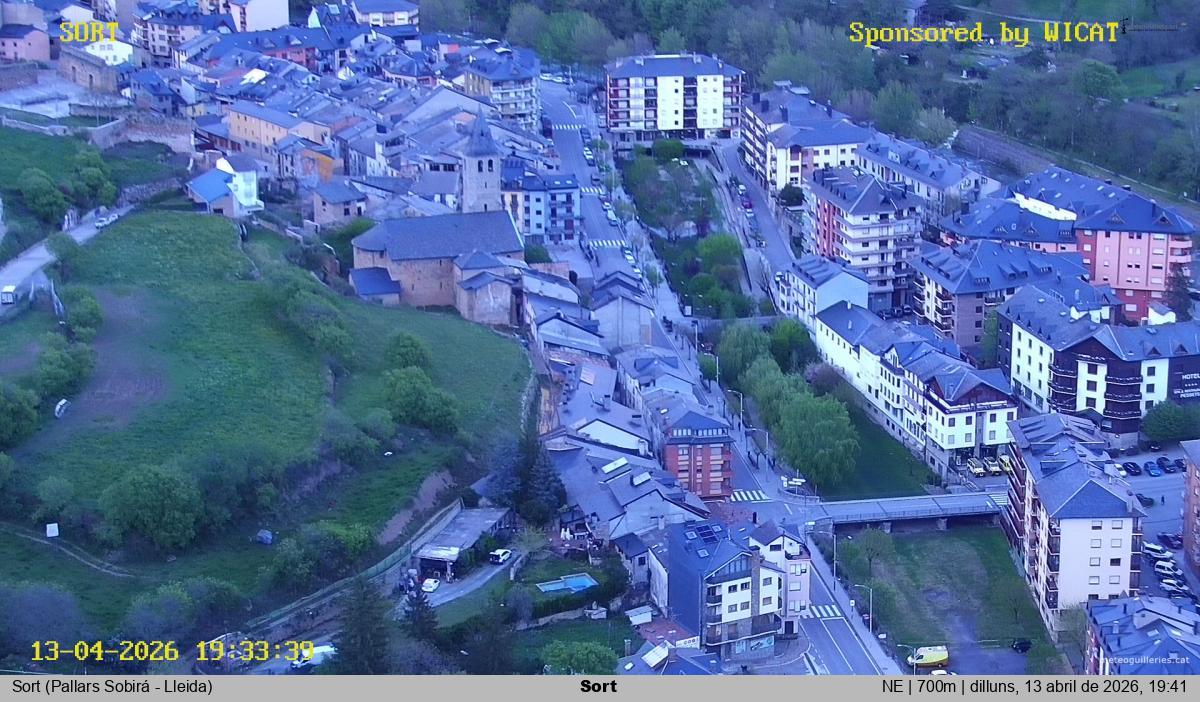Click the white car near the pool house

(500, 556)
